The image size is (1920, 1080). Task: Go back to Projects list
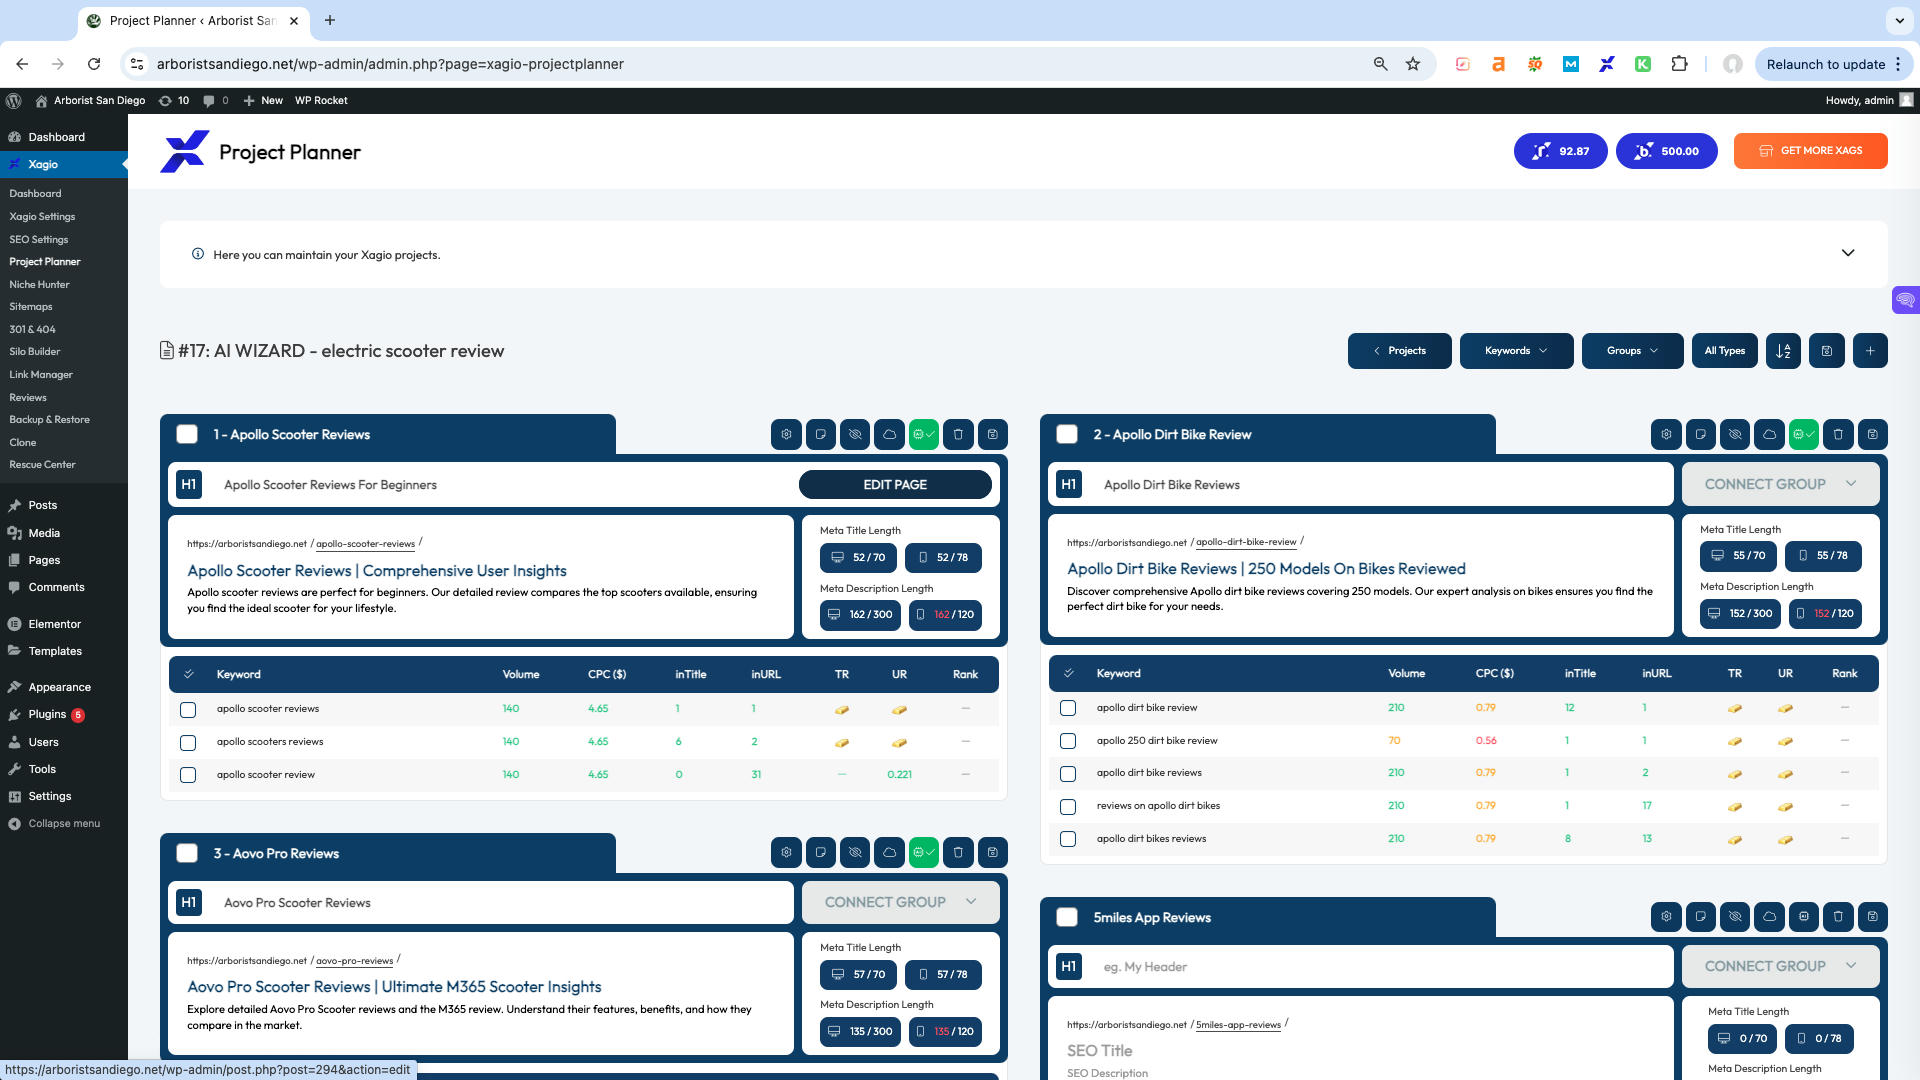coord(1399,351)
